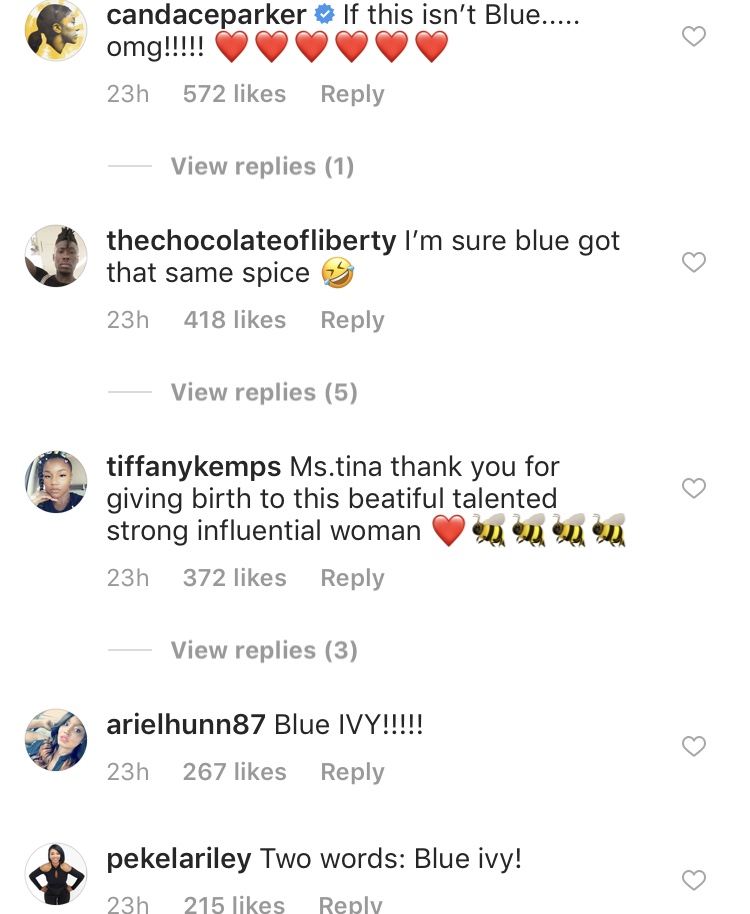Image resolution: width=750 pixels, height=914 pixels.
Task: View 418 likes on thechocolateofliberty's comment
Action: tap(234, 320)
